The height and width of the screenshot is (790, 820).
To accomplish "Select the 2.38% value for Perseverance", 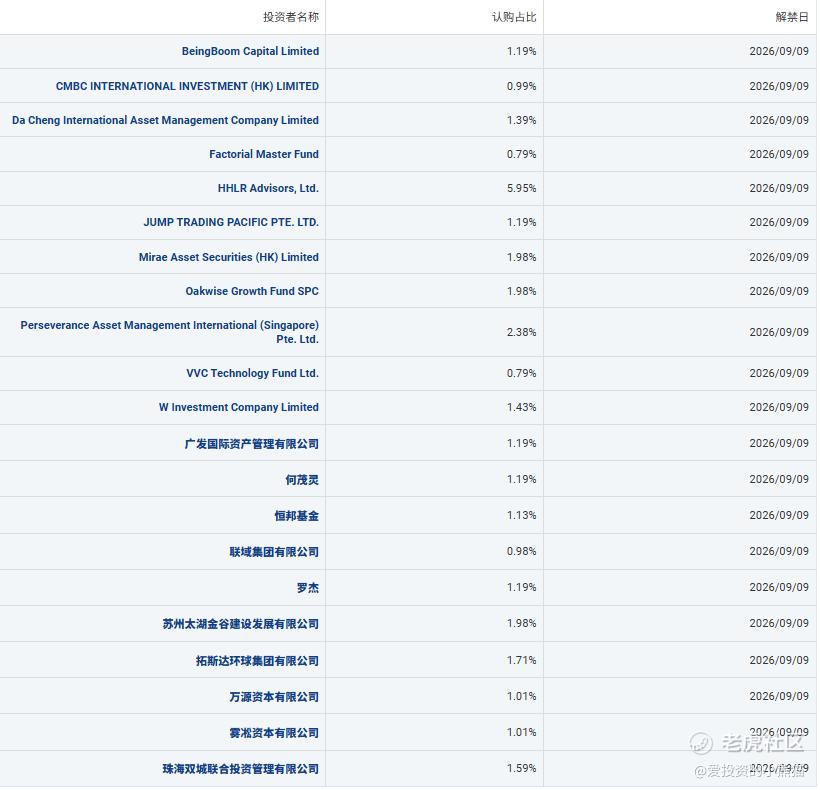I will click(x=521, y=332).
